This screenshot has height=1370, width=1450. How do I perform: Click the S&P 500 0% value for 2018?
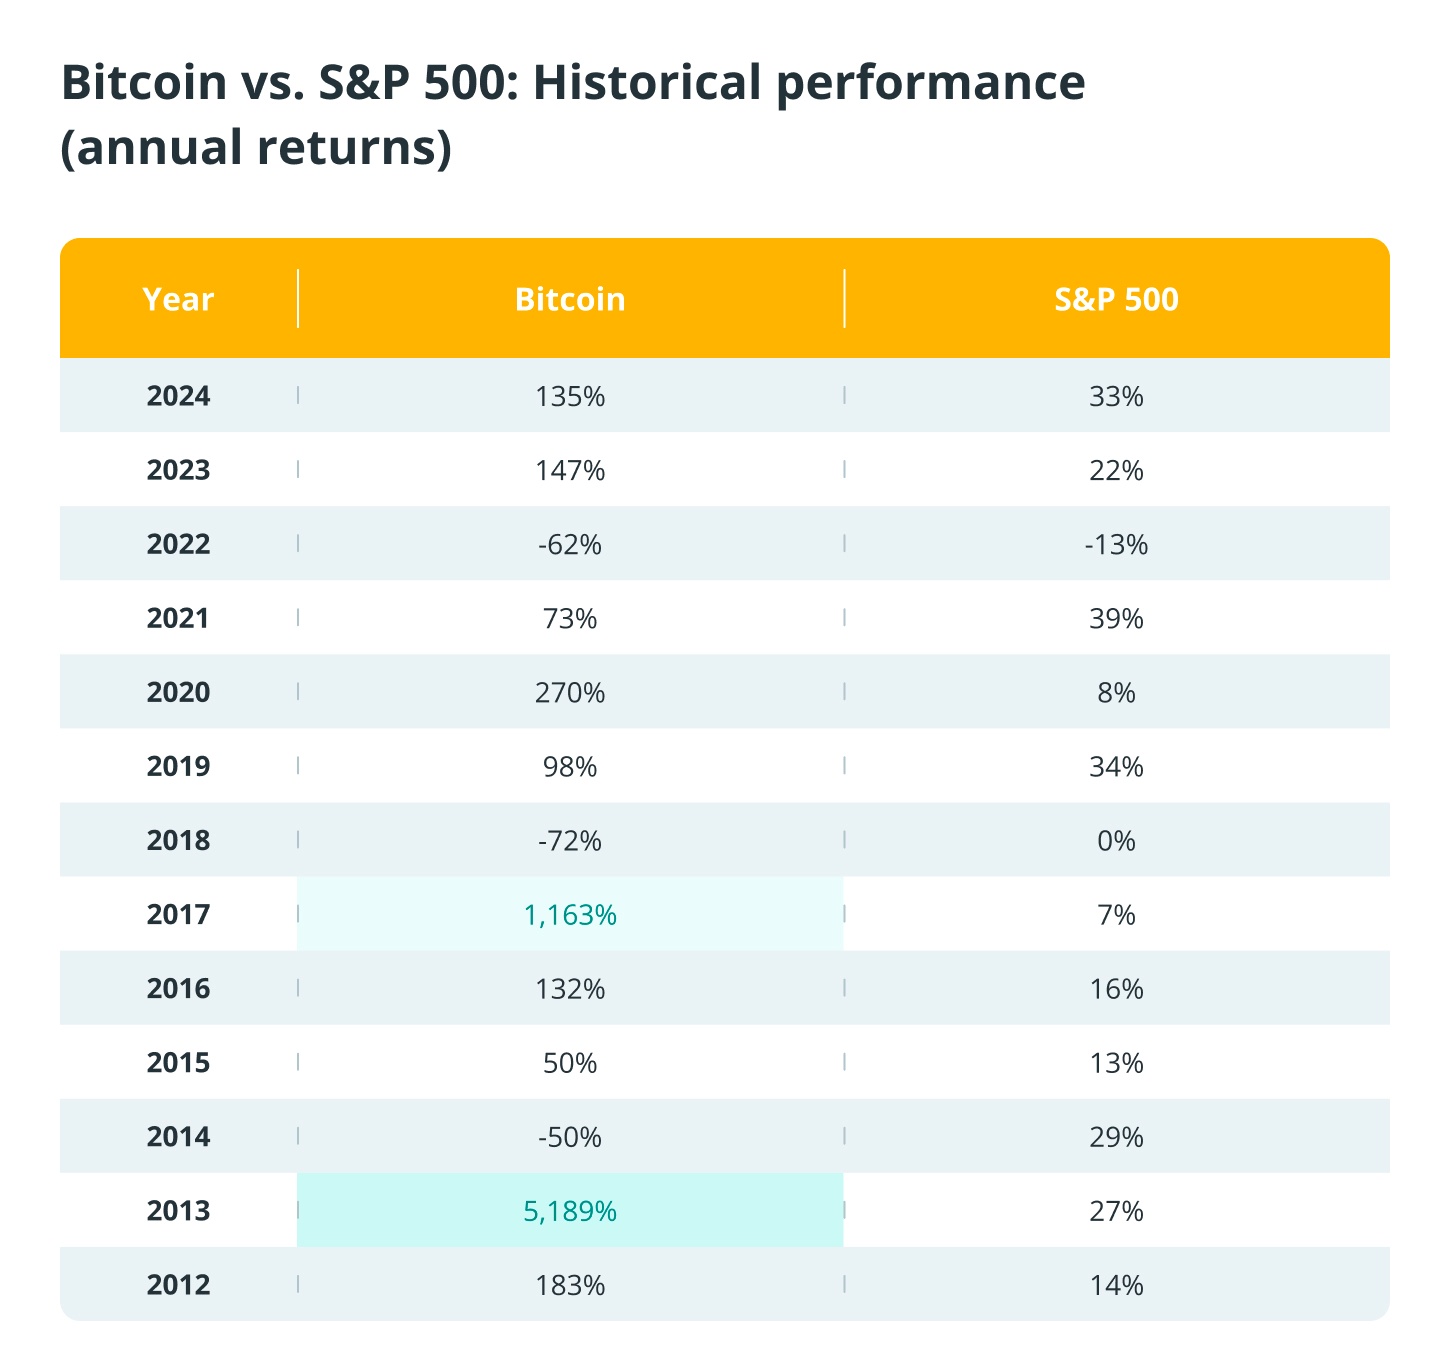point(1116,841)
